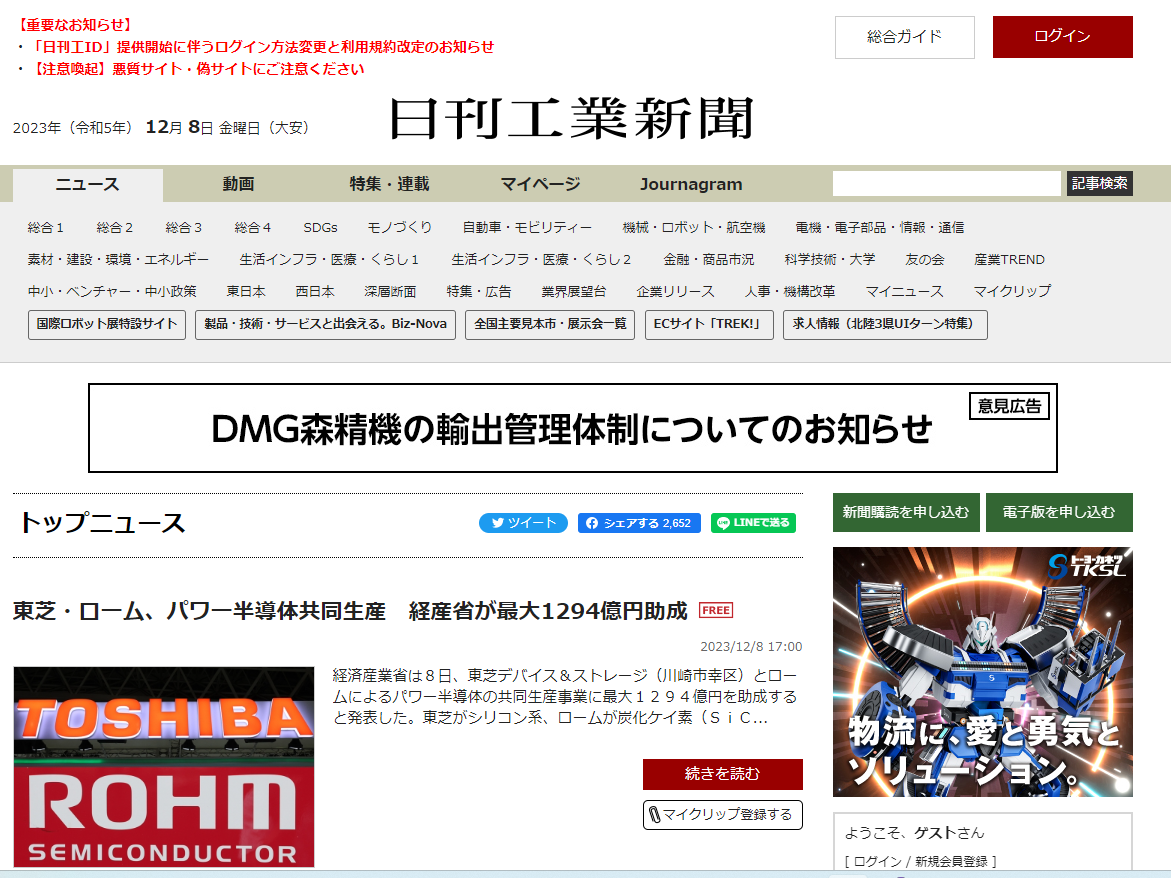Open the Journagram section
Image resolution: width=1171 pixels, height=878 pixels.
pyautogui.click(x=691, y=184)
